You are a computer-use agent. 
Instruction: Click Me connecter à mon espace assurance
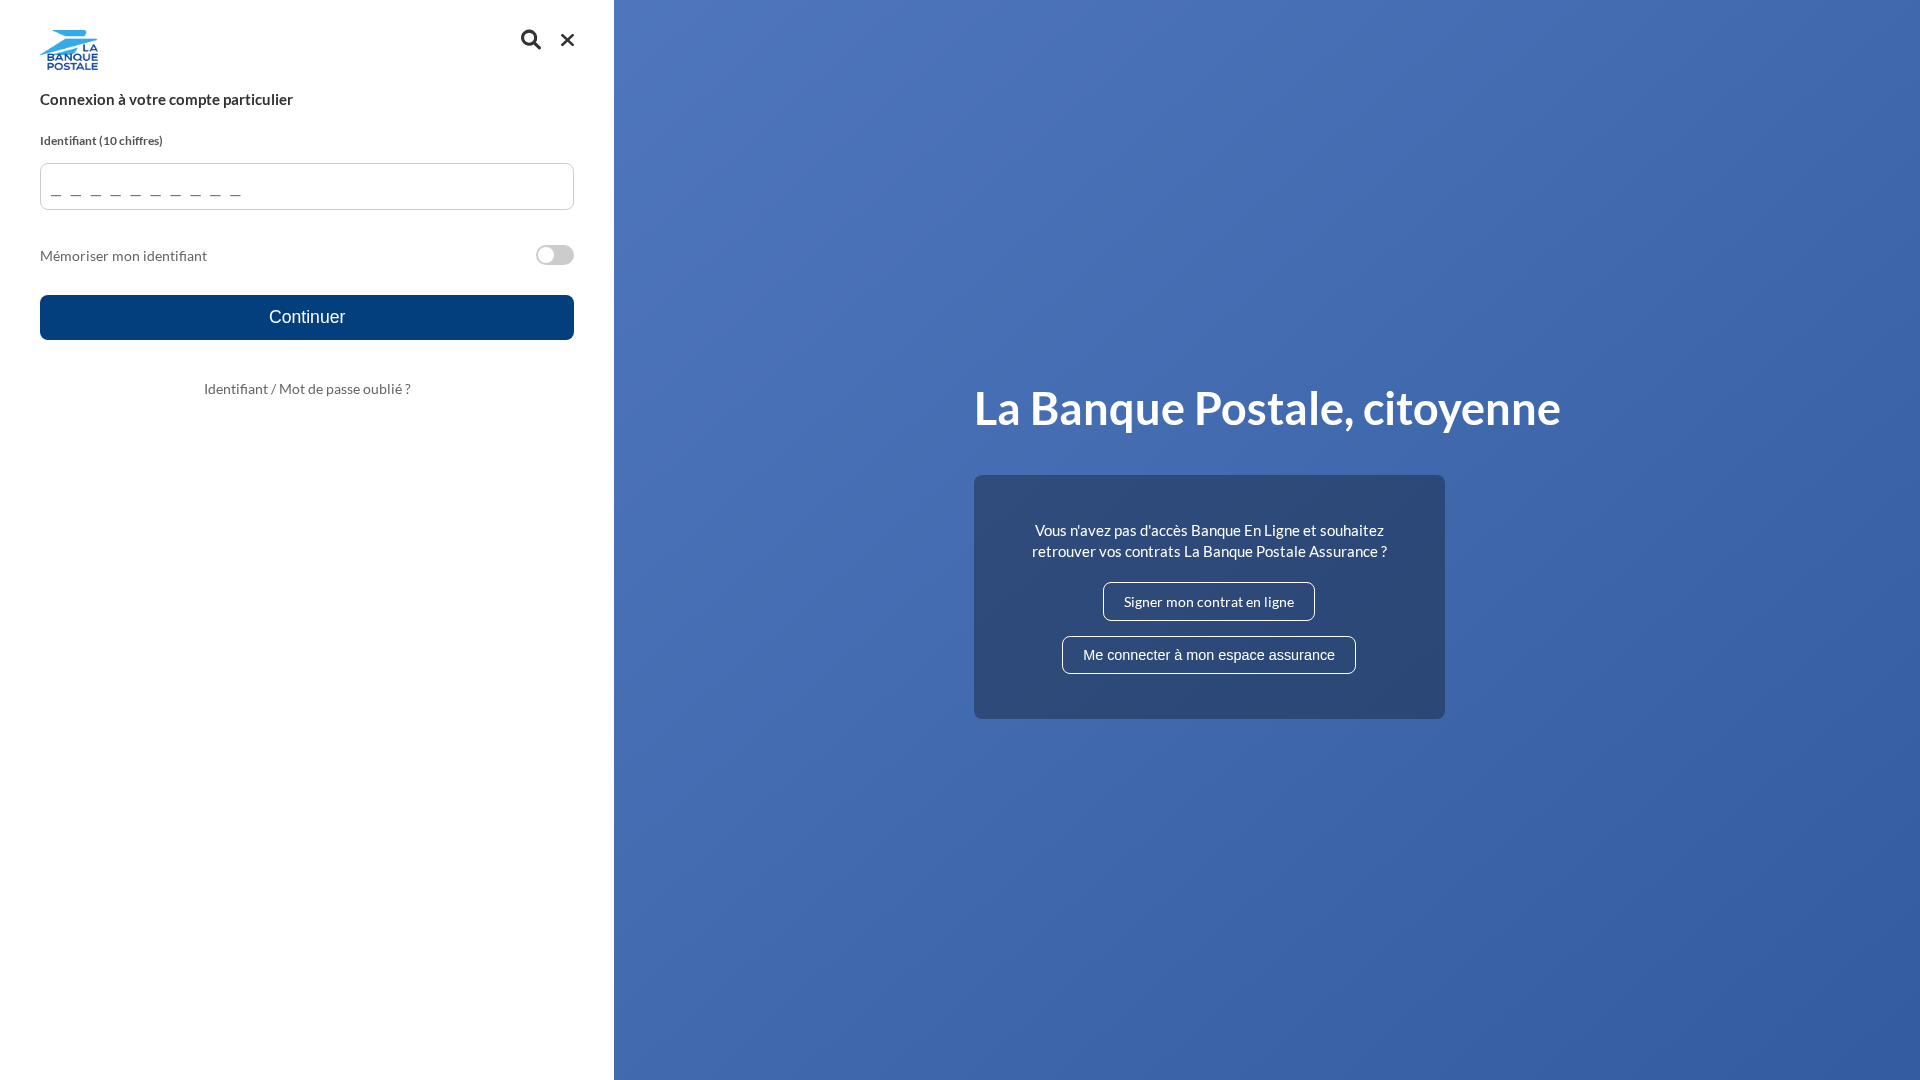(1209, 655)
